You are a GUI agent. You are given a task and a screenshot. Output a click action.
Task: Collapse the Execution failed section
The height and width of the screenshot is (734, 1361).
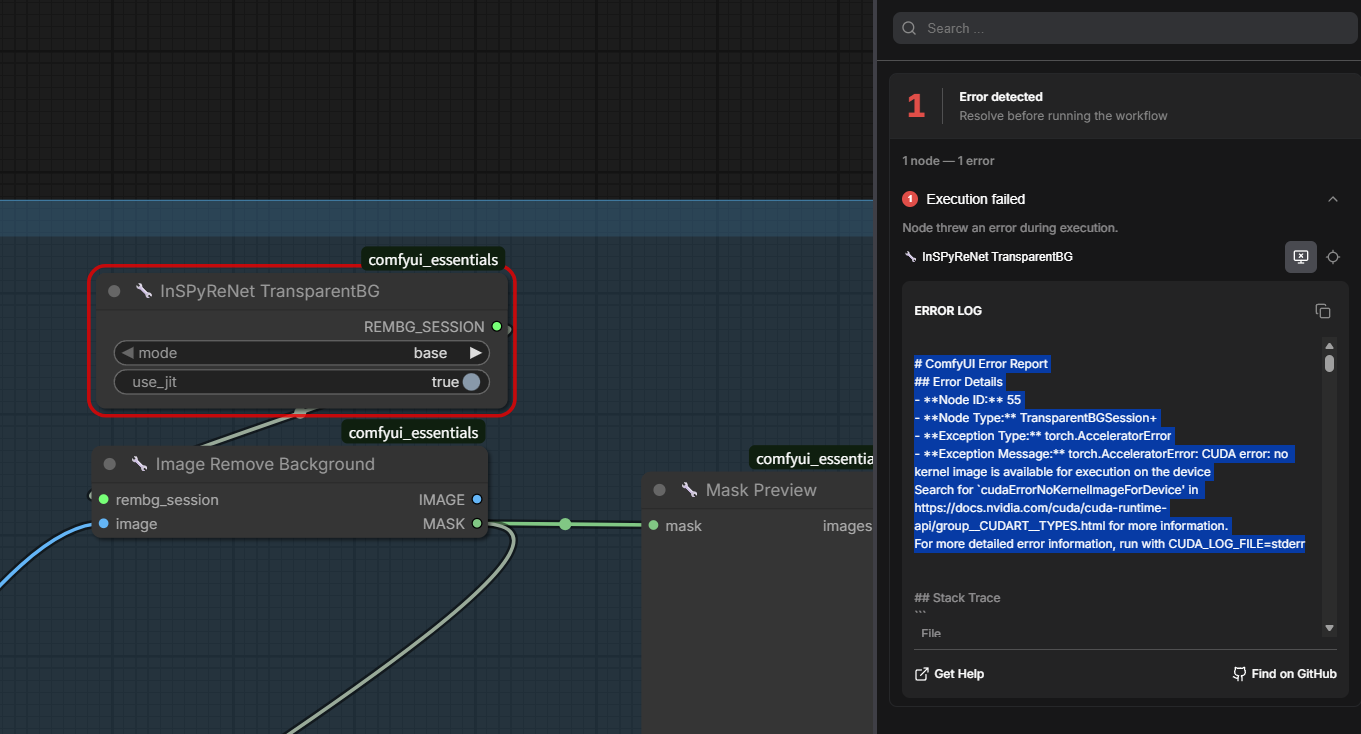(1333, 199)
